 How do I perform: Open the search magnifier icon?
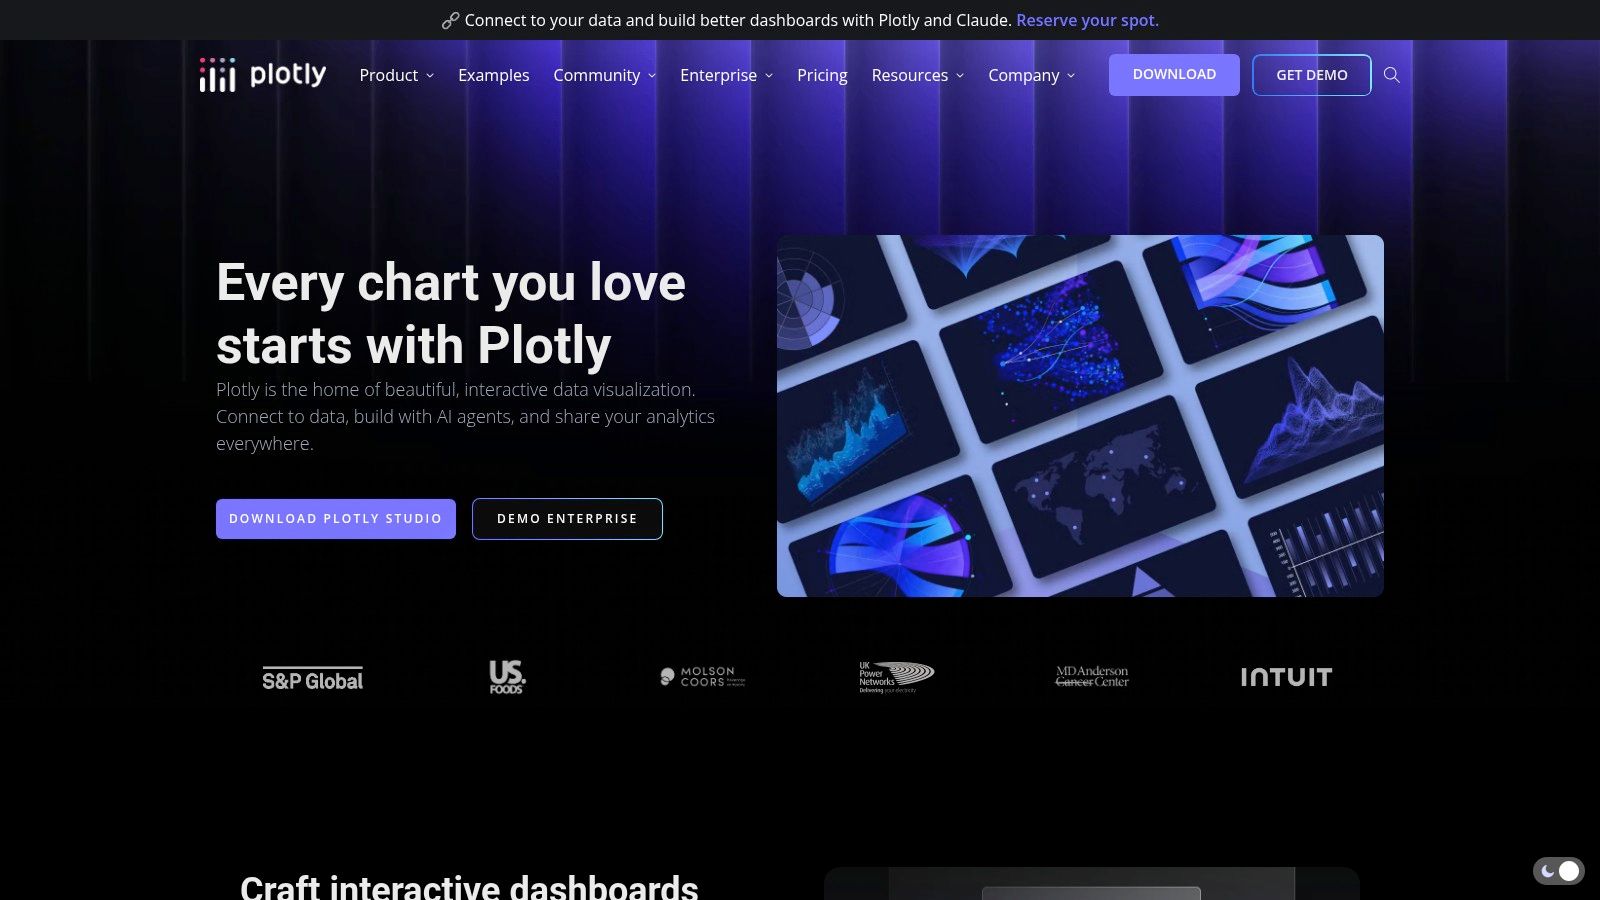1391,75
